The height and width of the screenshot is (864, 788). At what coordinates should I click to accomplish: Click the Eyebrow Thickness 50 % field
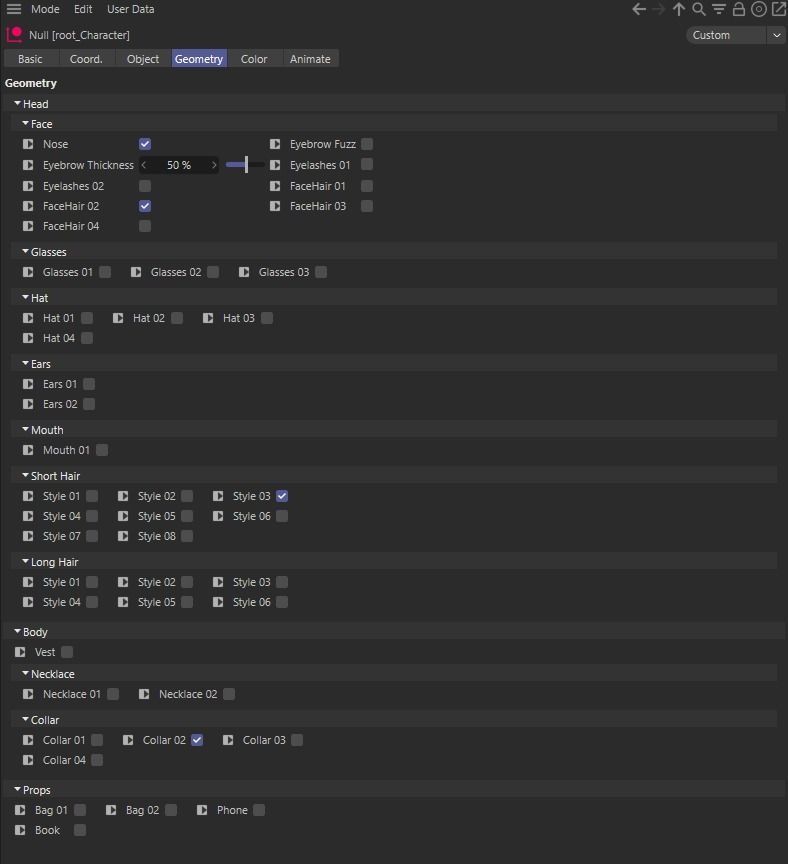click(x=179, y=165)
